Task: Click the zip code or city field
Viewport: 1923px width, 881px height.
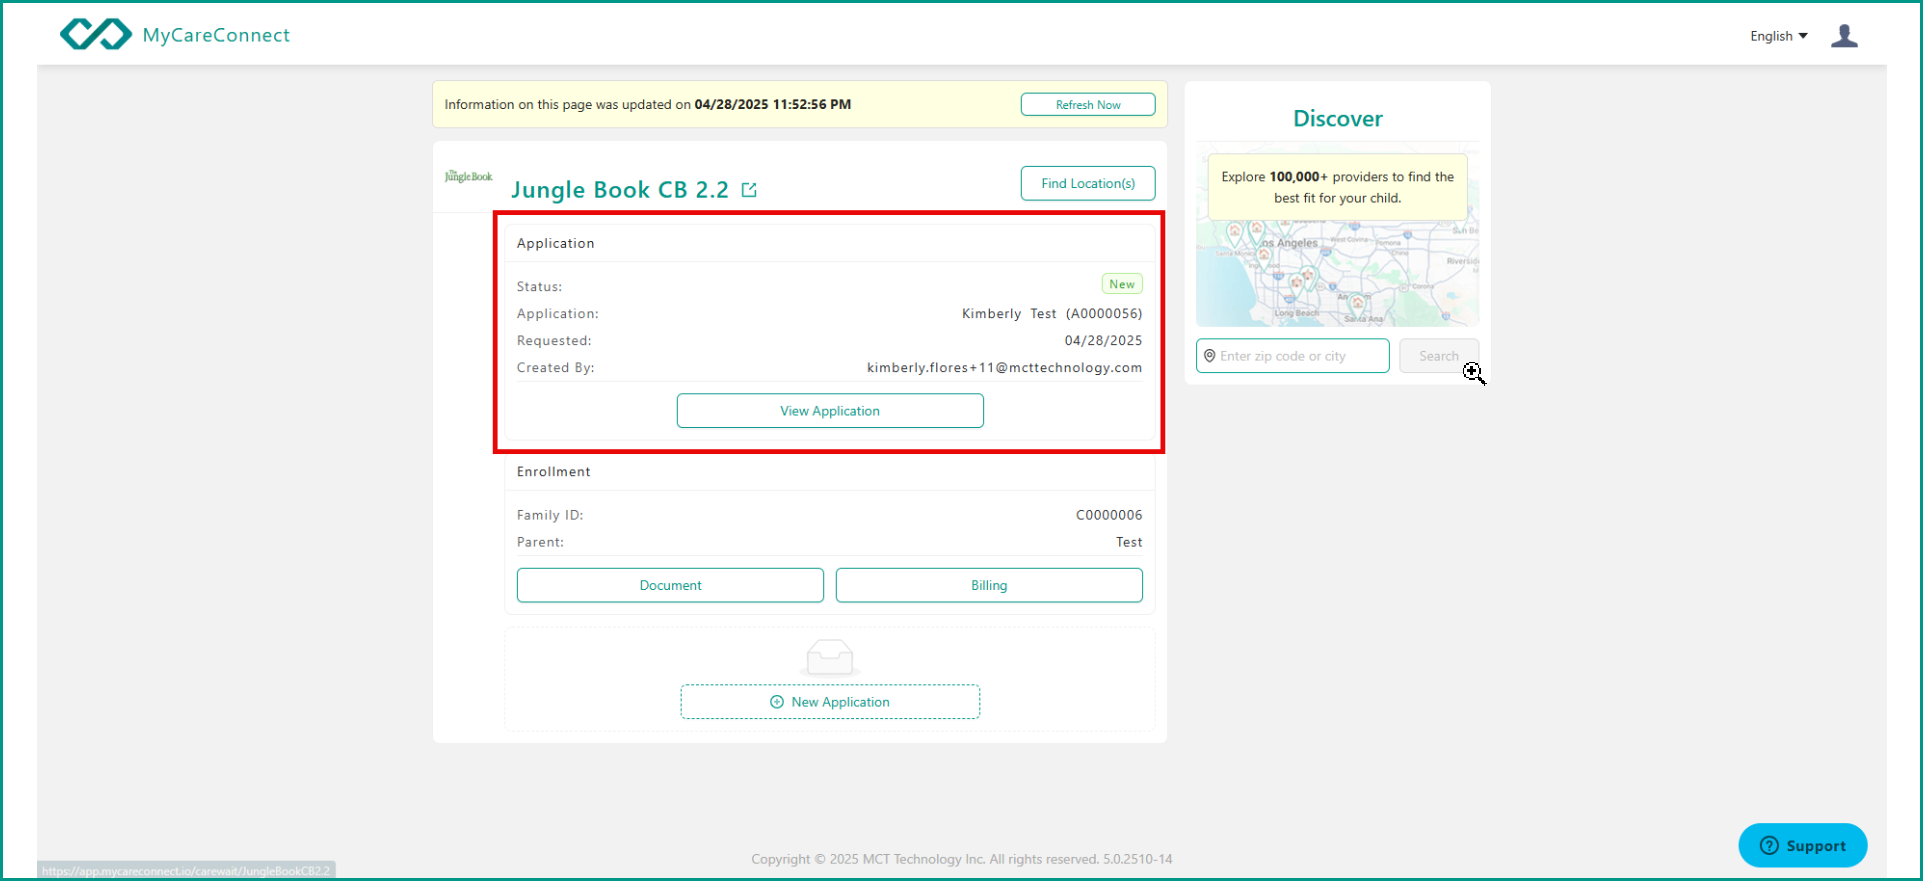Action: tap(1300, 356)
